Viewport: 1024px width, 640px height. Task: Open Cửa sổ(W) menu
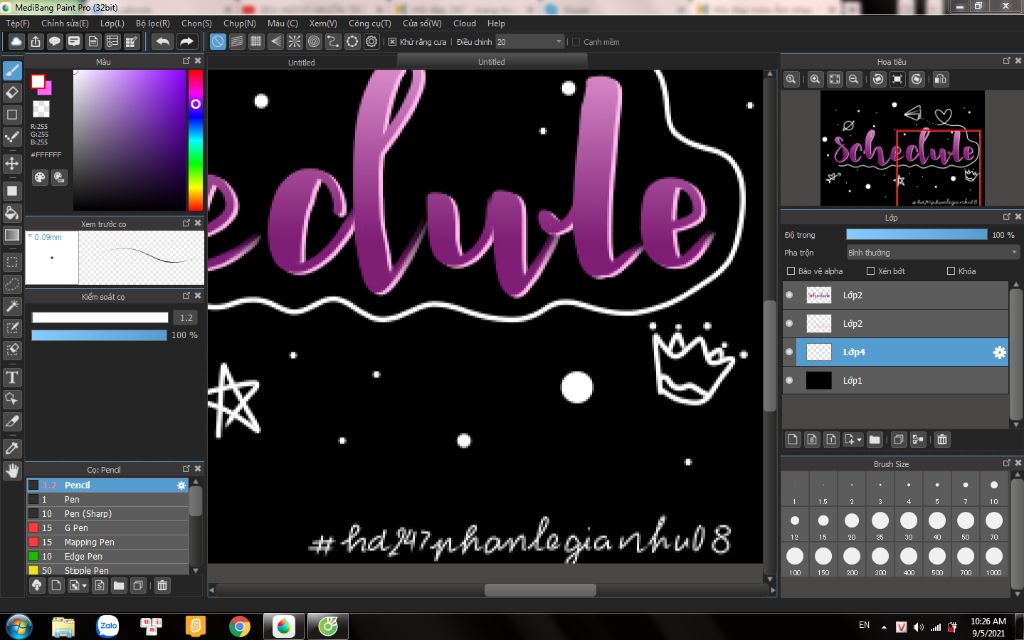point(422,24)
